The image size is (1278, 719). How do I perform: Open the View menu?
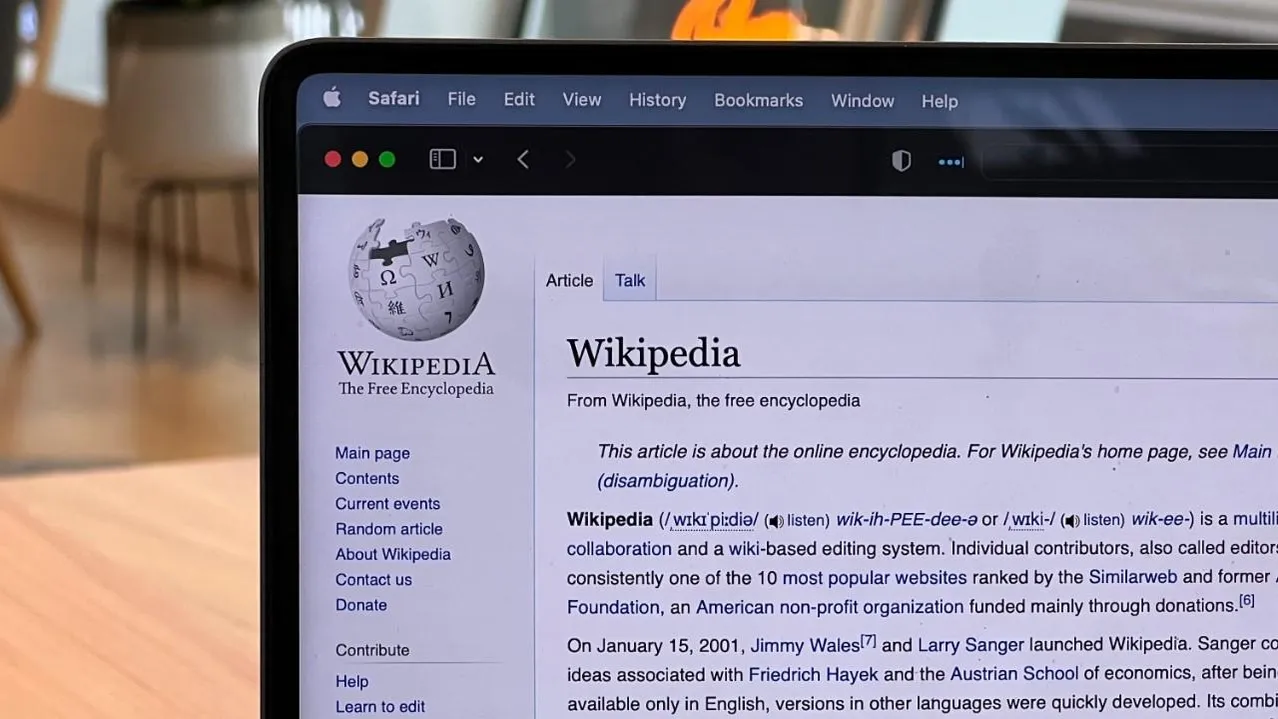(582, 100)
